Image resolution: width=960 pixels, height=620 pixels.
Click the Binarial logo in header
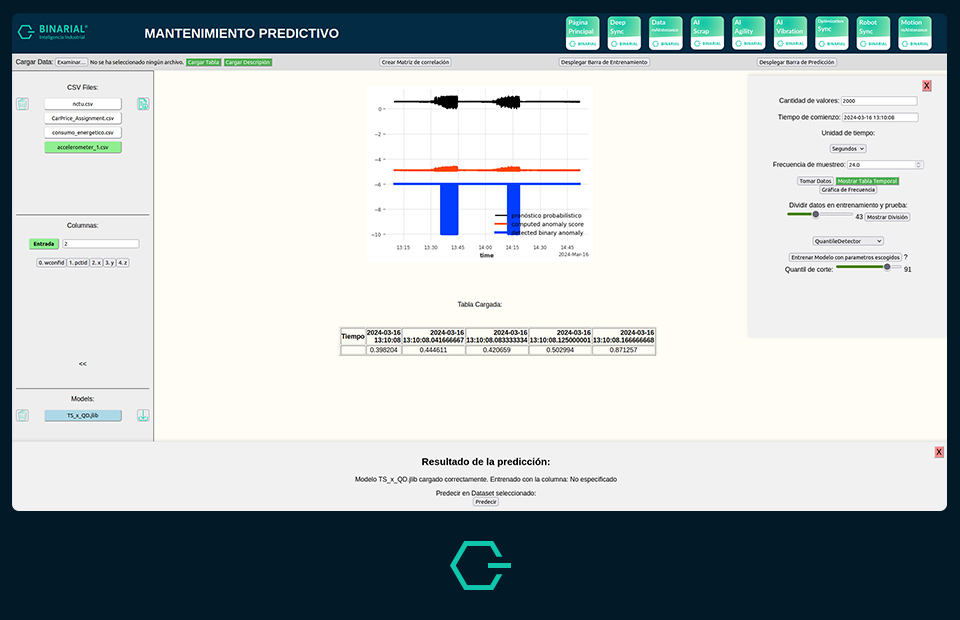click(x=53, y=33)
